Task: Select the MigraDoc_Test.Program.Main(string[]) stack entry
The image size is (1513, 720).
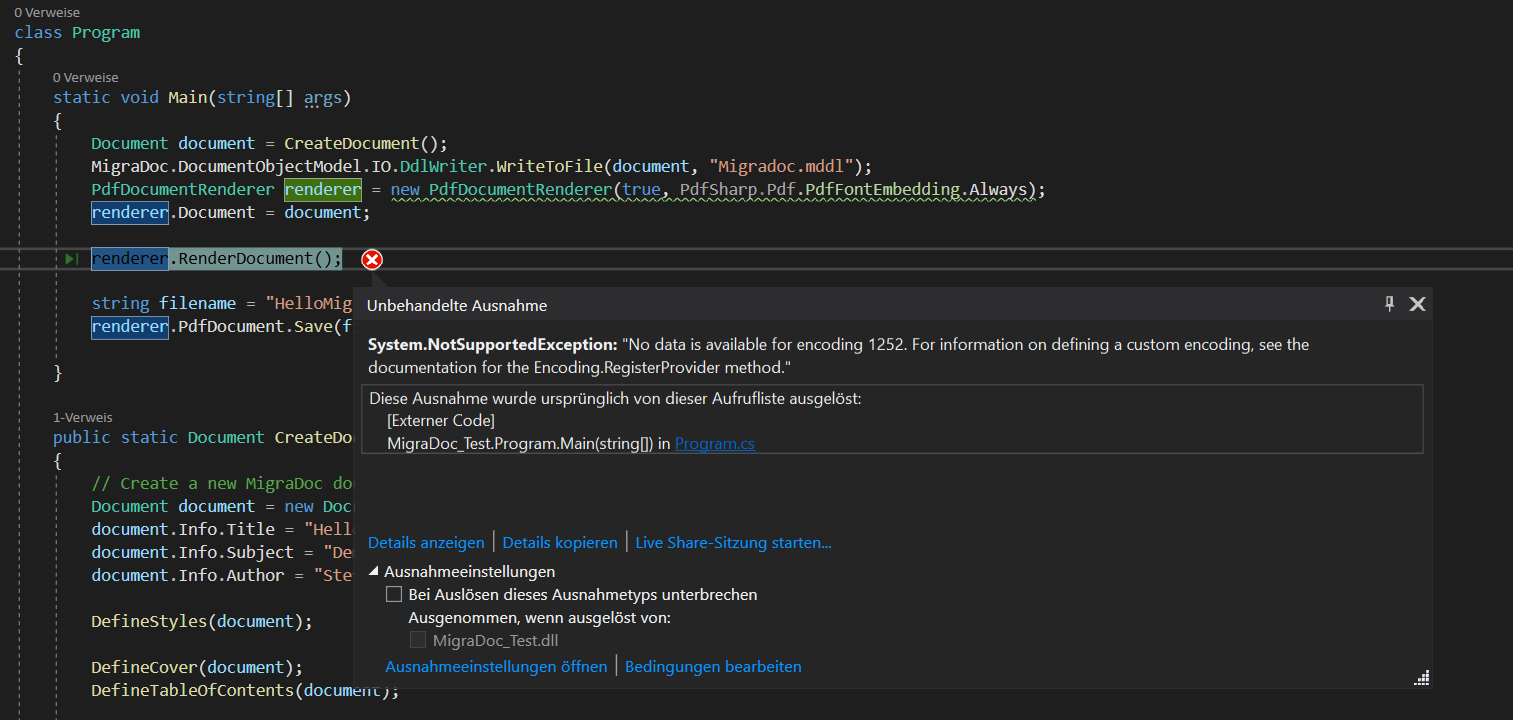Action: tap(519, 443)
